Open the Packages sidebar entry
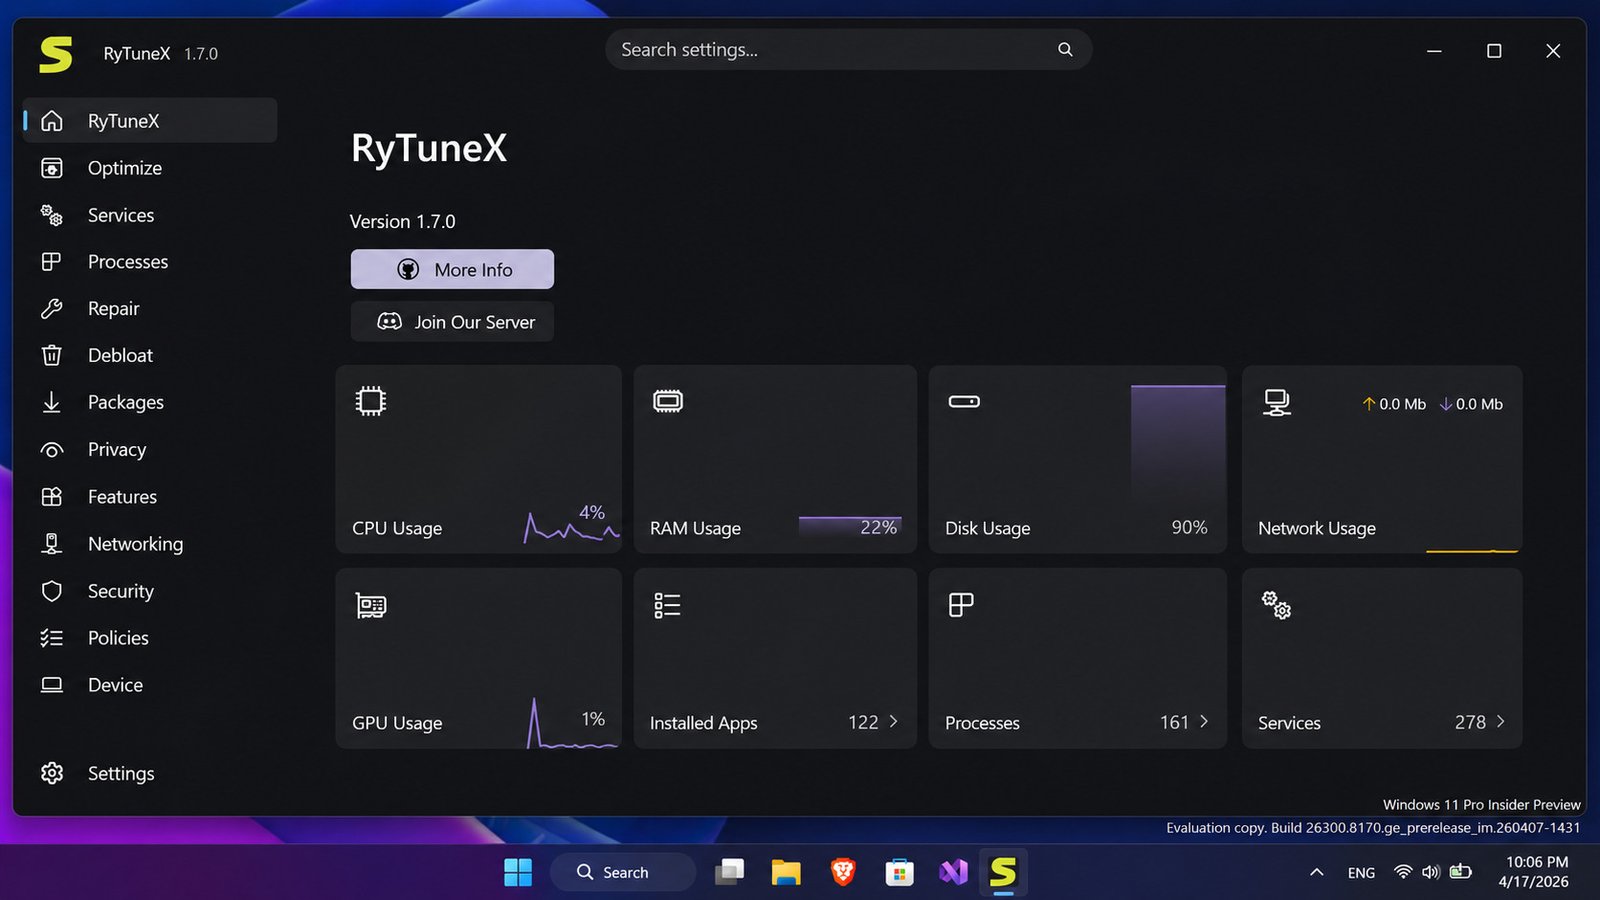This screenshot has width=1600, height=900. [x=150, y=402]
